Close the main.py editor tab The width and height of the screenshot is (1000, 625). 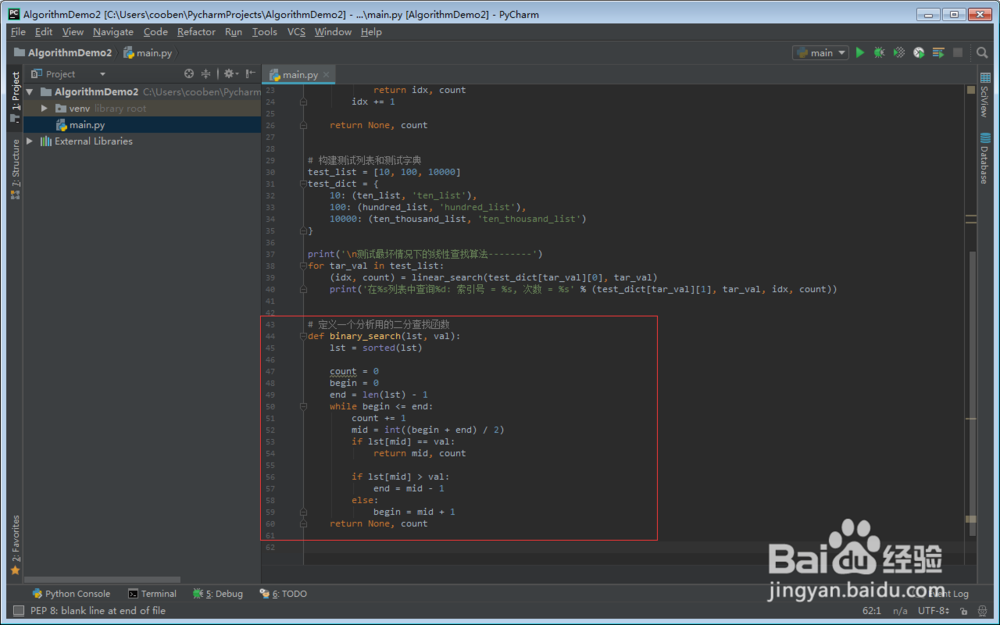pyautogui.click(x=327, y=75)
